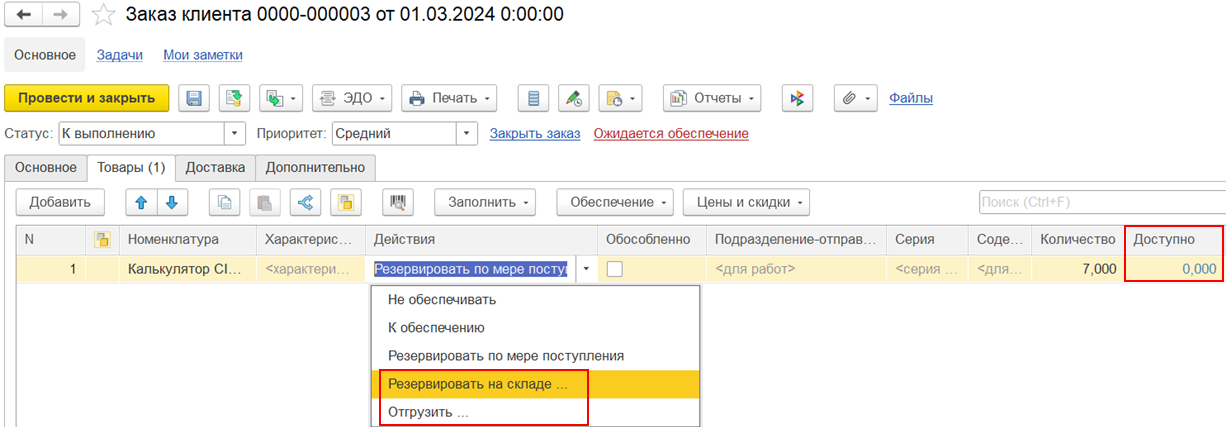This screenshot has height=427, width=1226.
Task: Click the save (floppy disk) icon
Action: pyautogui.click(x=194, y=98)
